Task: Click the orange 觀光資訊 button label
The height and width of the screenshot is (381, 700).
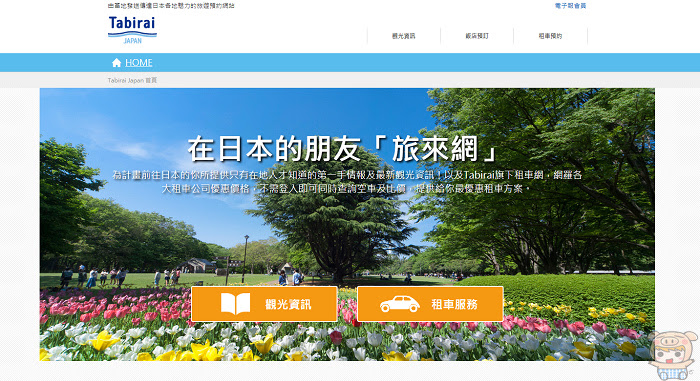Action: [x=288, y=305]
